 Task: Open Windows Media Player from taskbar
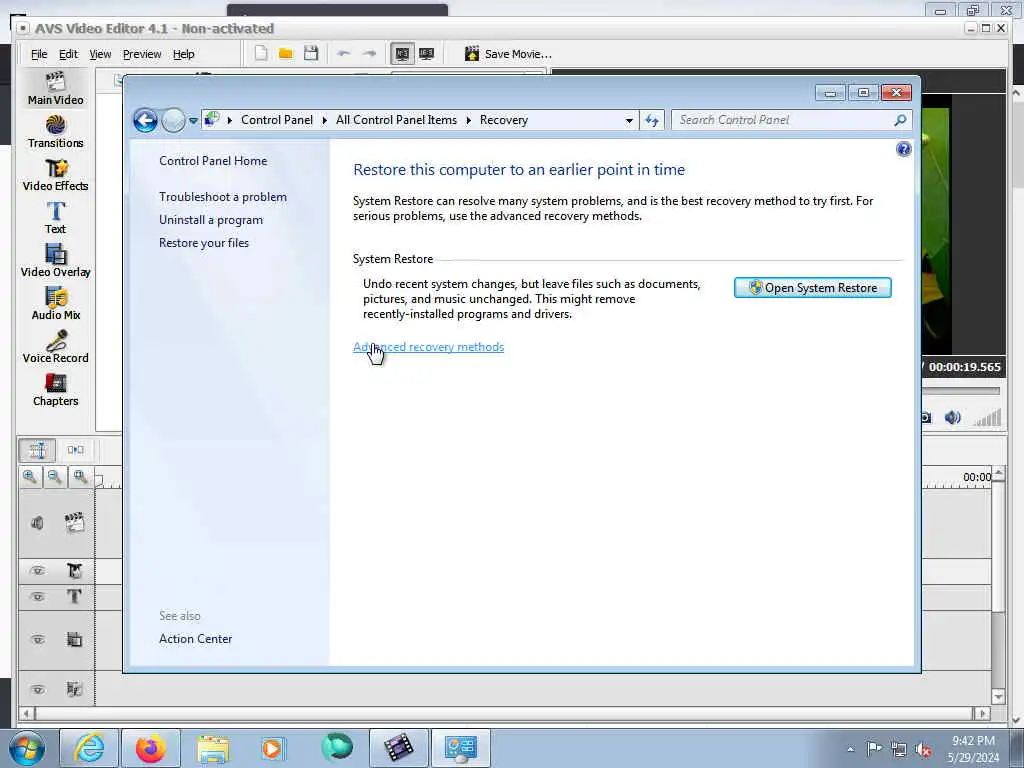pyautogui.click(x=272, y=748)
